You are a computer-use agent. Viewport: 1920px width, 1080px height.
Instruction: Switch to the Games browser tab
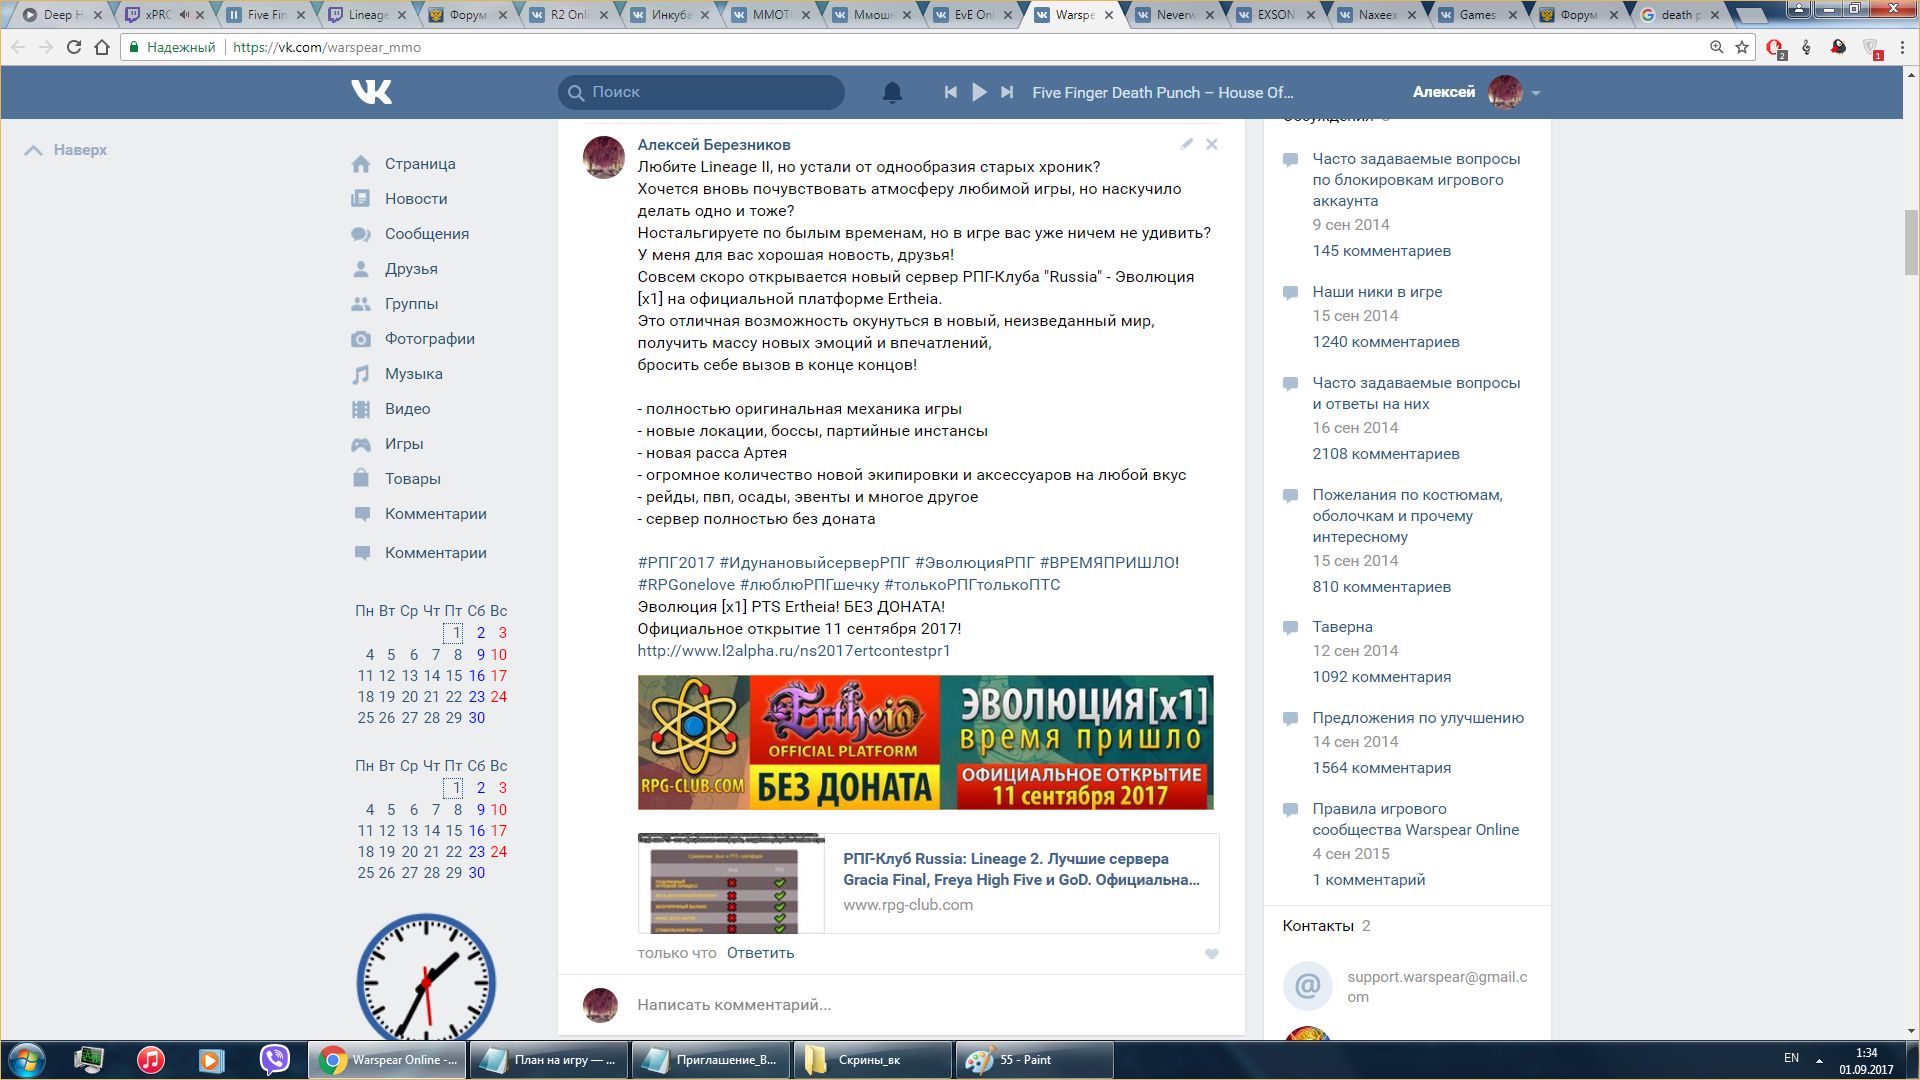click(x=1478, y=15)
